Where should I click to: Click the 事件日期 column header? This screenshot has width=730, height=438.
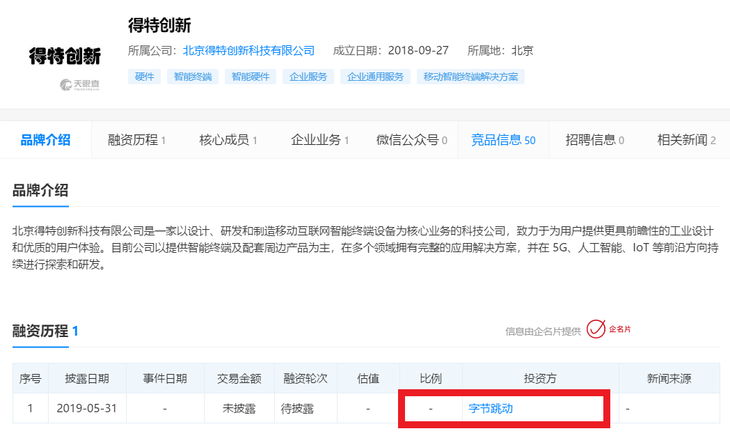[165, 378]
